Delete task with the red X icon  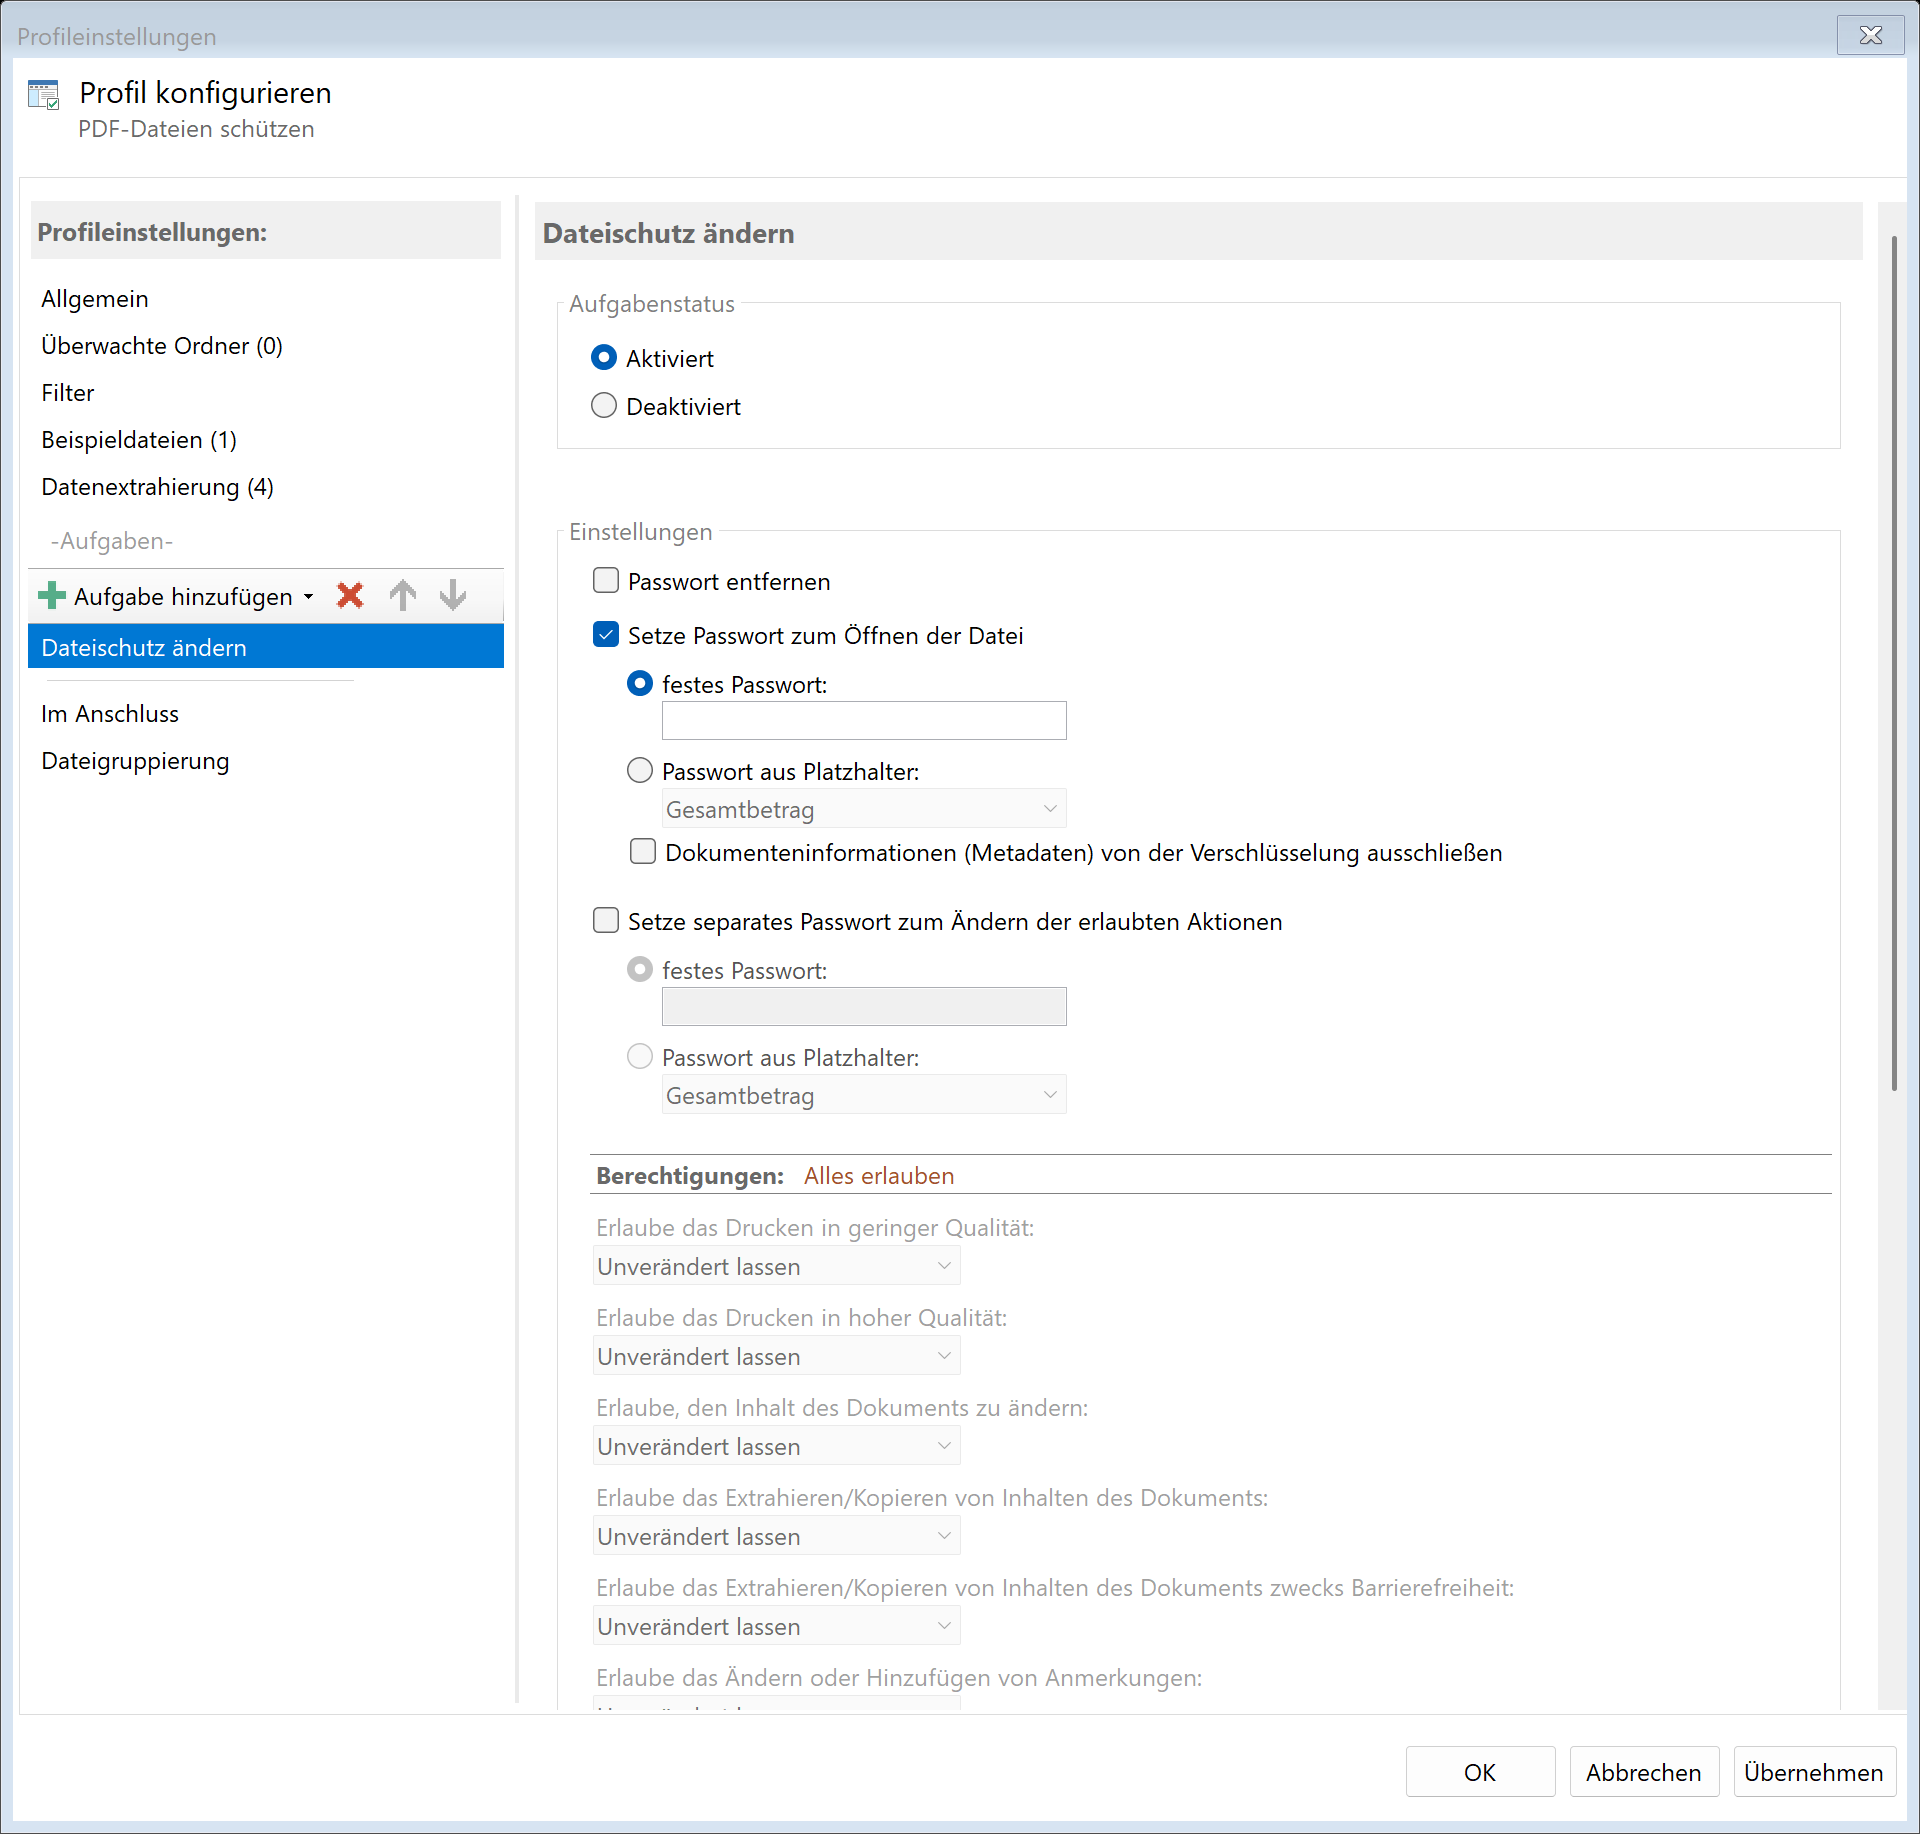pos(350,596)
